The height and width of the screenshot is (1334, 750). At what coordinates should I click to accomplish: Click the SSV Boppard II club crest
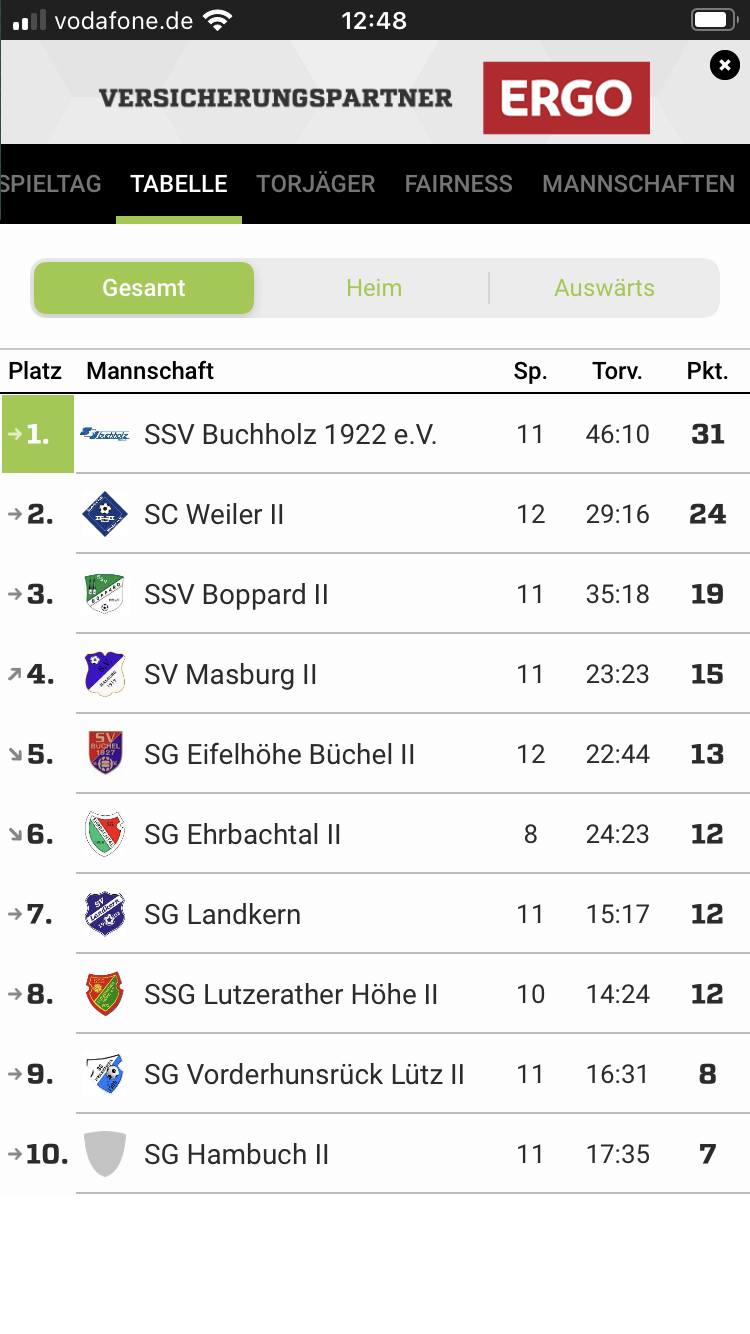point(105,594)
